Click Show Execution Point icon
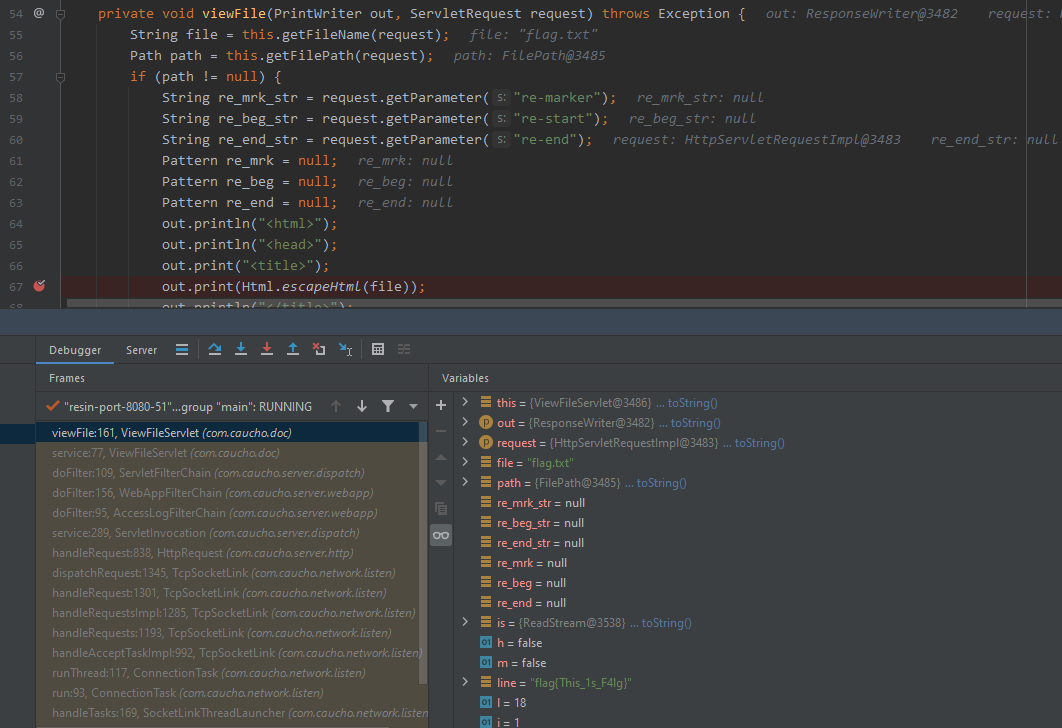The height and width of the screenshot is (728, 1062). click(x=182, y=349)
